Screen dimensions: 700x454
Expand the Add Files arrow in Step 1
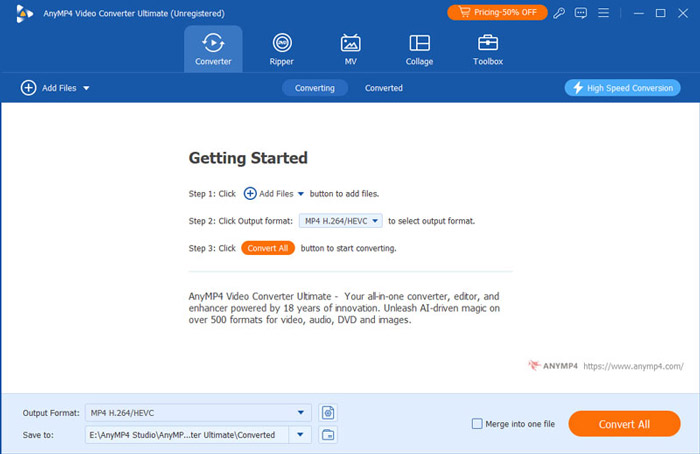coord(301,194)
